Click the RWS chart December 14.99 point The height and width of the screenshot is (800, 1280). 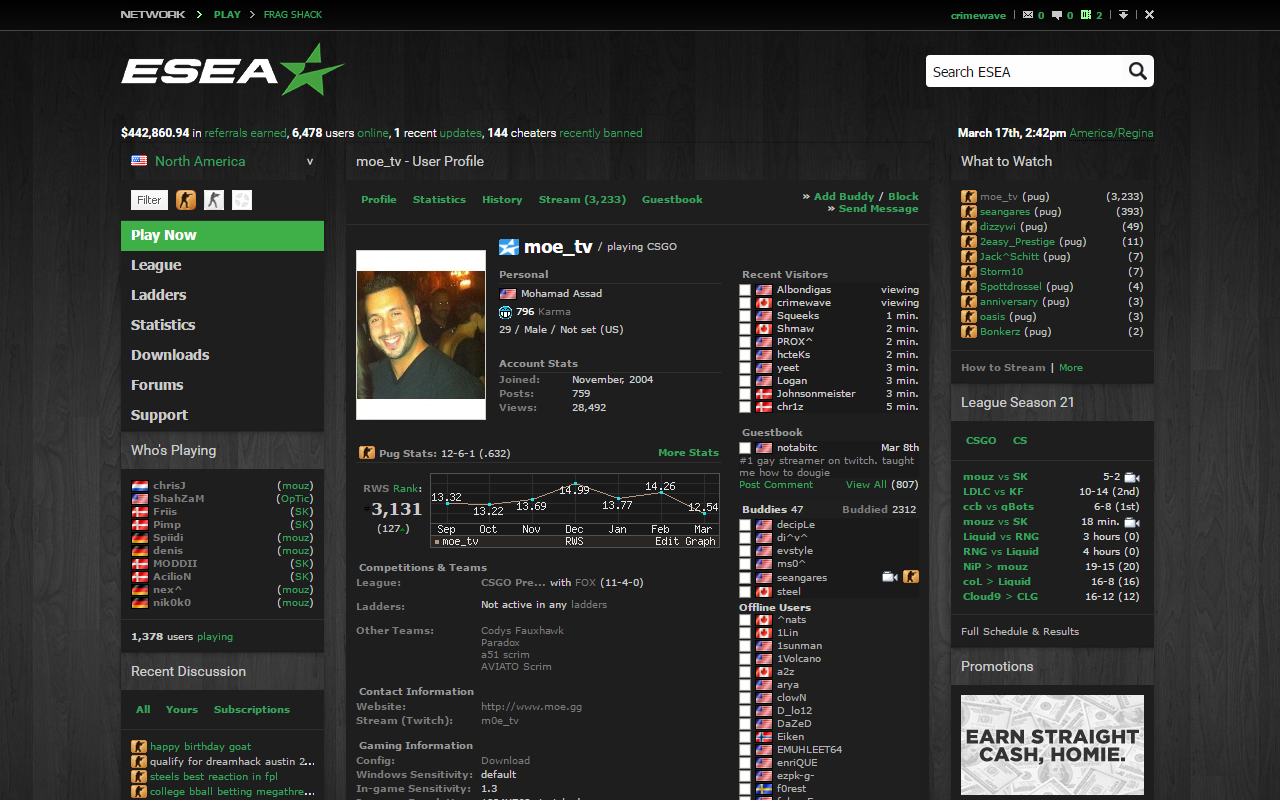(x=576, y=484)
